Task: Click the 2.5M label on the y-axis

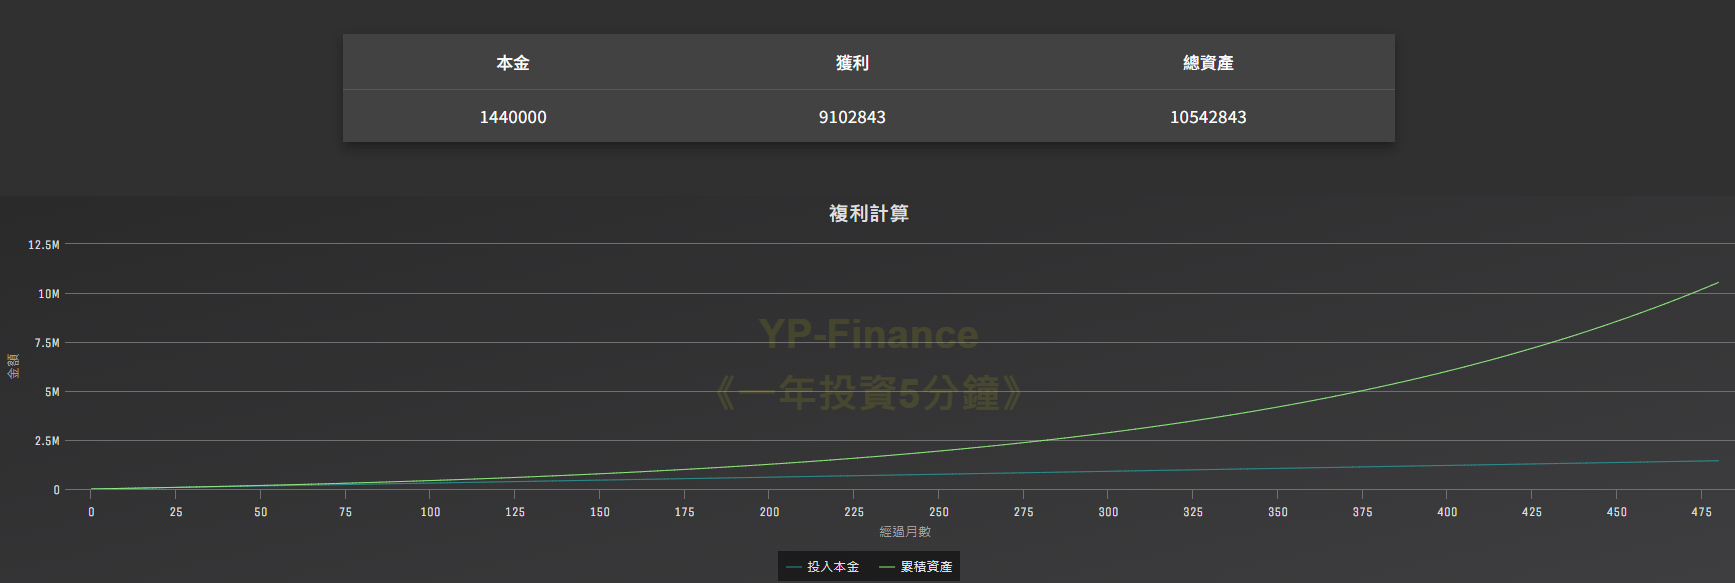Action: click(47, 441)
